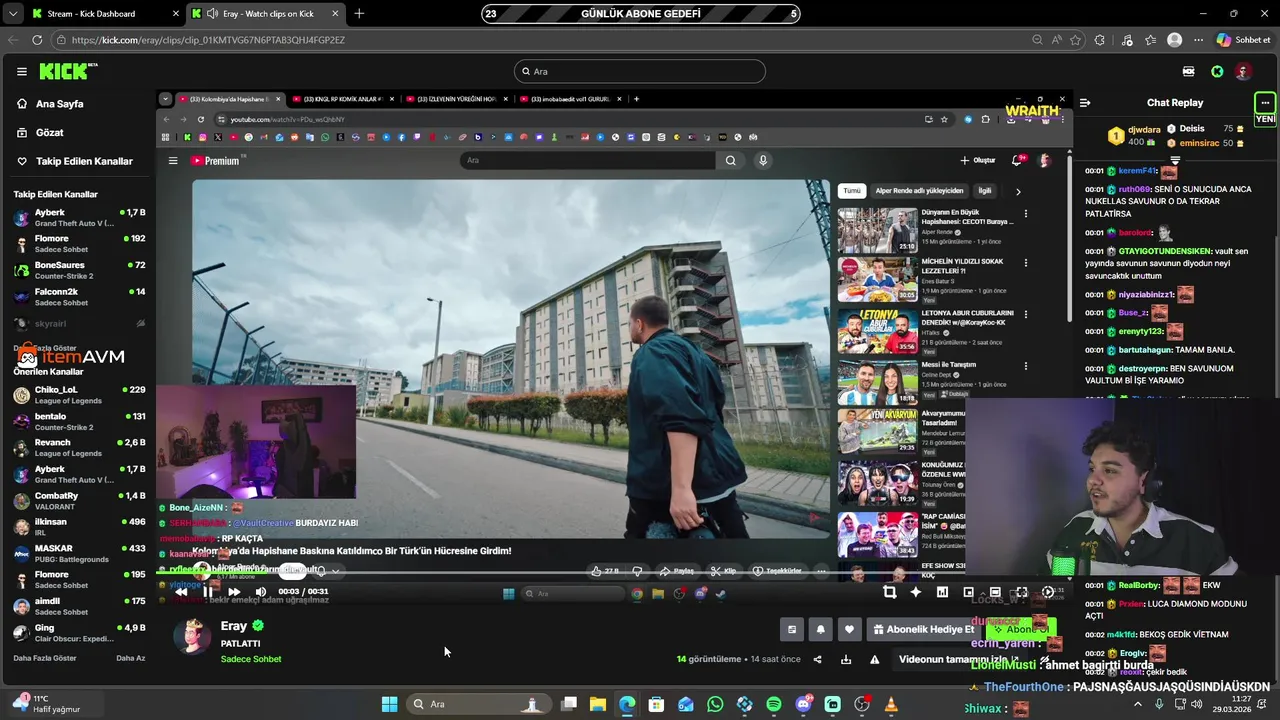Viewport: 1280px width, 720px height.
Task: Open the Ayberk channel under Takip Edilen Kanallar
Action: tap(79, 218)
